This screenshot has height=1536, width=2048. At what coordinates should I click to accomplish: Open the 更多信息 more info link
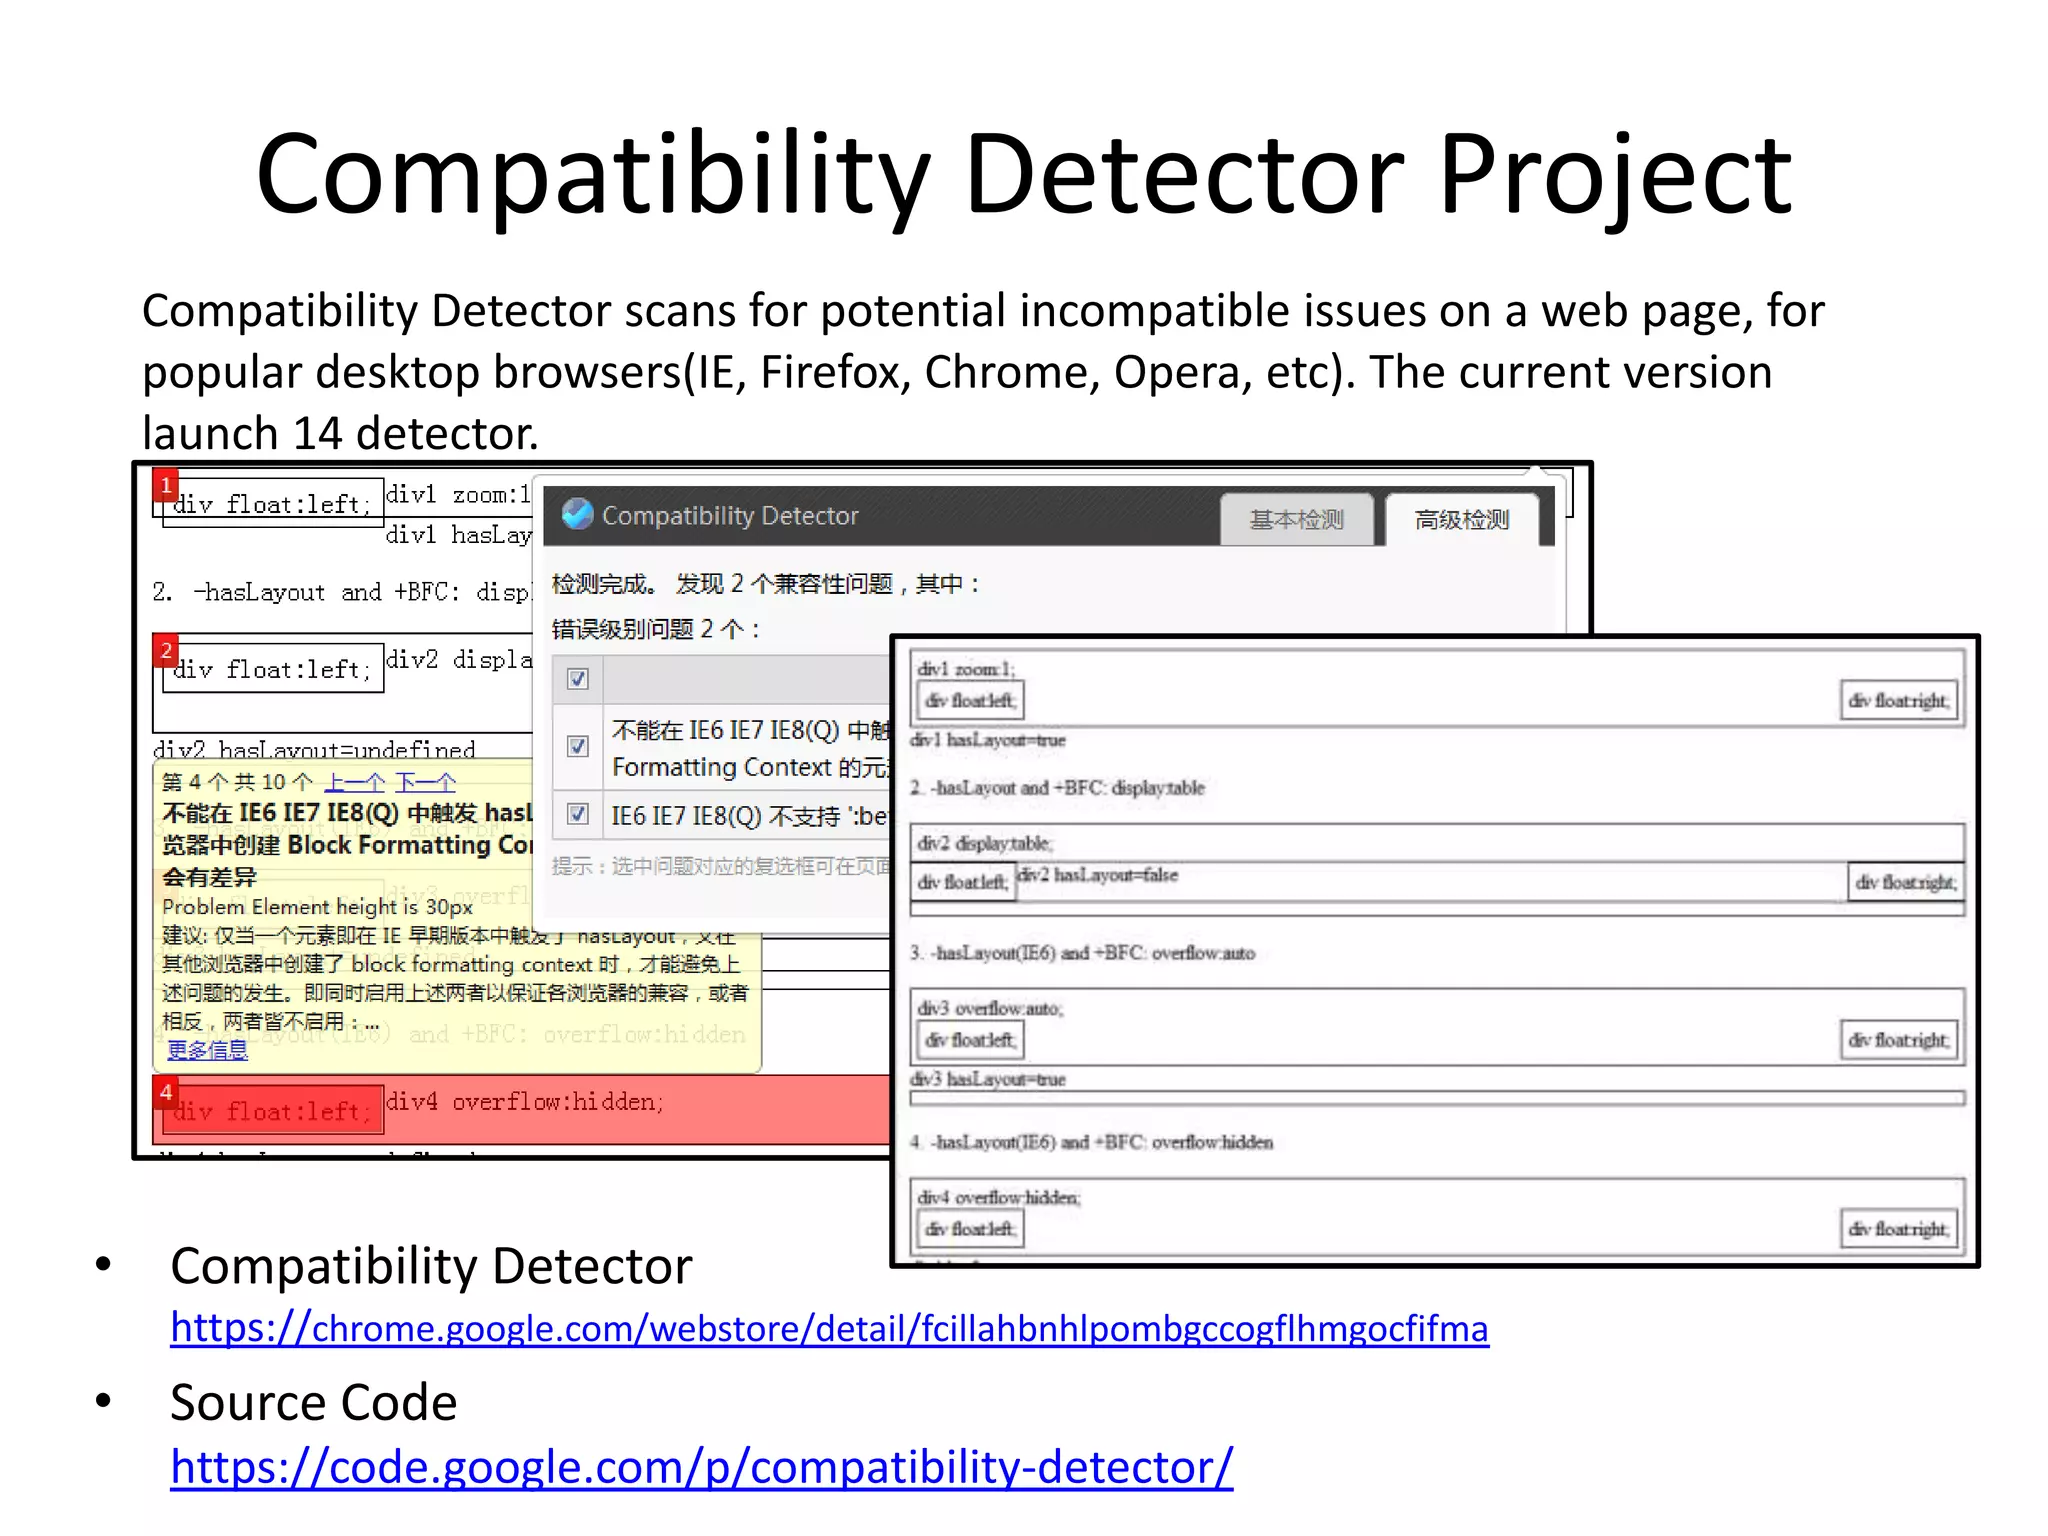click(207, 1049)
